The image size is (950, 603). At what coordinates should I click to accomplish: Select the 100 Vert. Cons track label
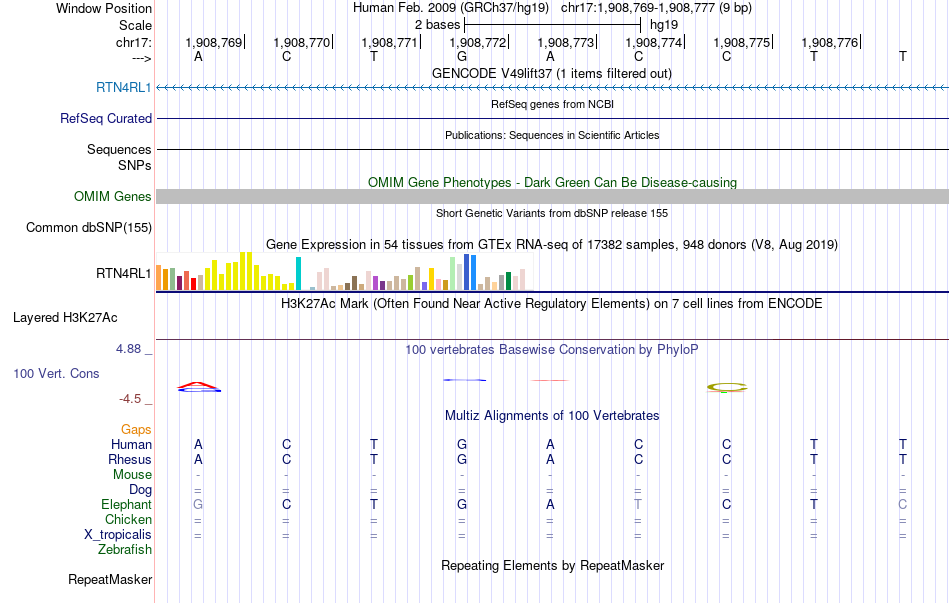[x=56, y=373]
